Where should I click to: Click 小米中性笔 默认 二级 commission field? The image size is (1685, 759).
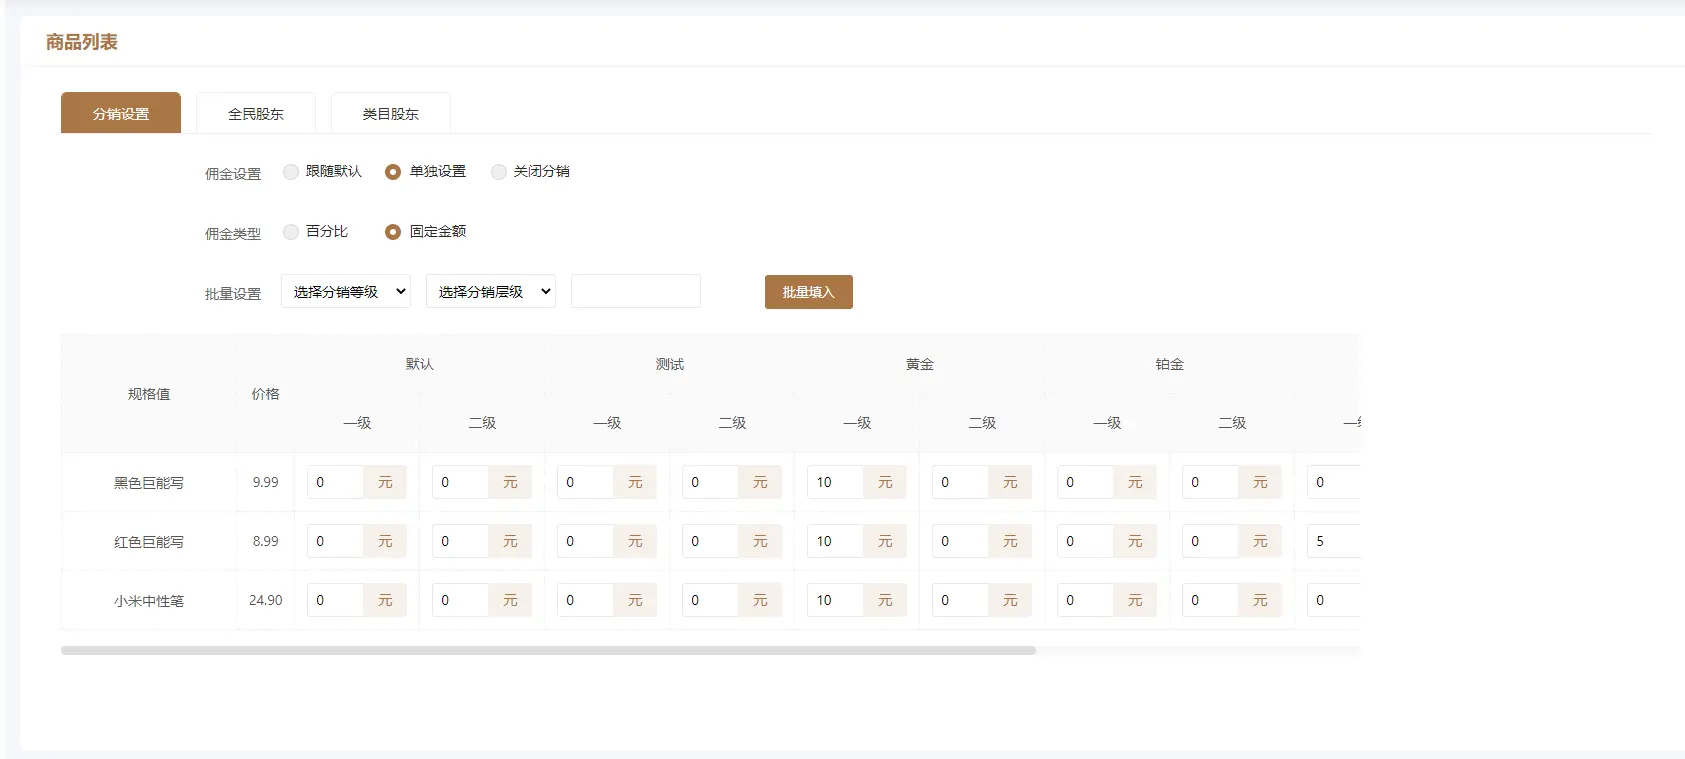point(460,600)
